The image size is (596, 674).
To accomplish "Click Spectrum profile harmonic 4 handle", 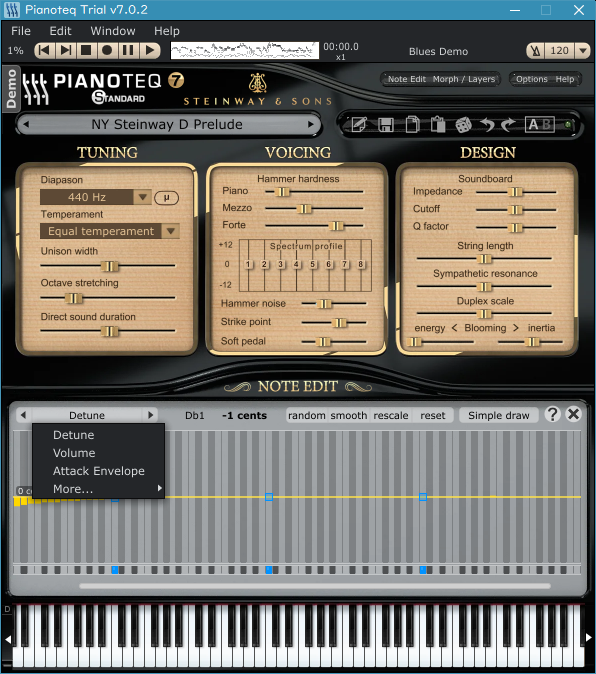I will coord(296,264).
